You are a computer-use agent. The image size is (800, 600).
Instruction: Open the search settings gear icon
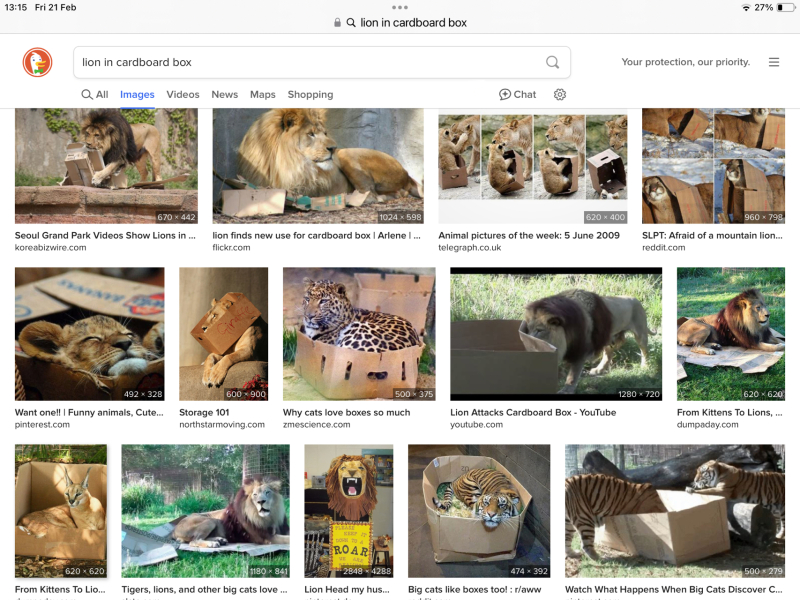pyautogui.click(x=560, y=94)
